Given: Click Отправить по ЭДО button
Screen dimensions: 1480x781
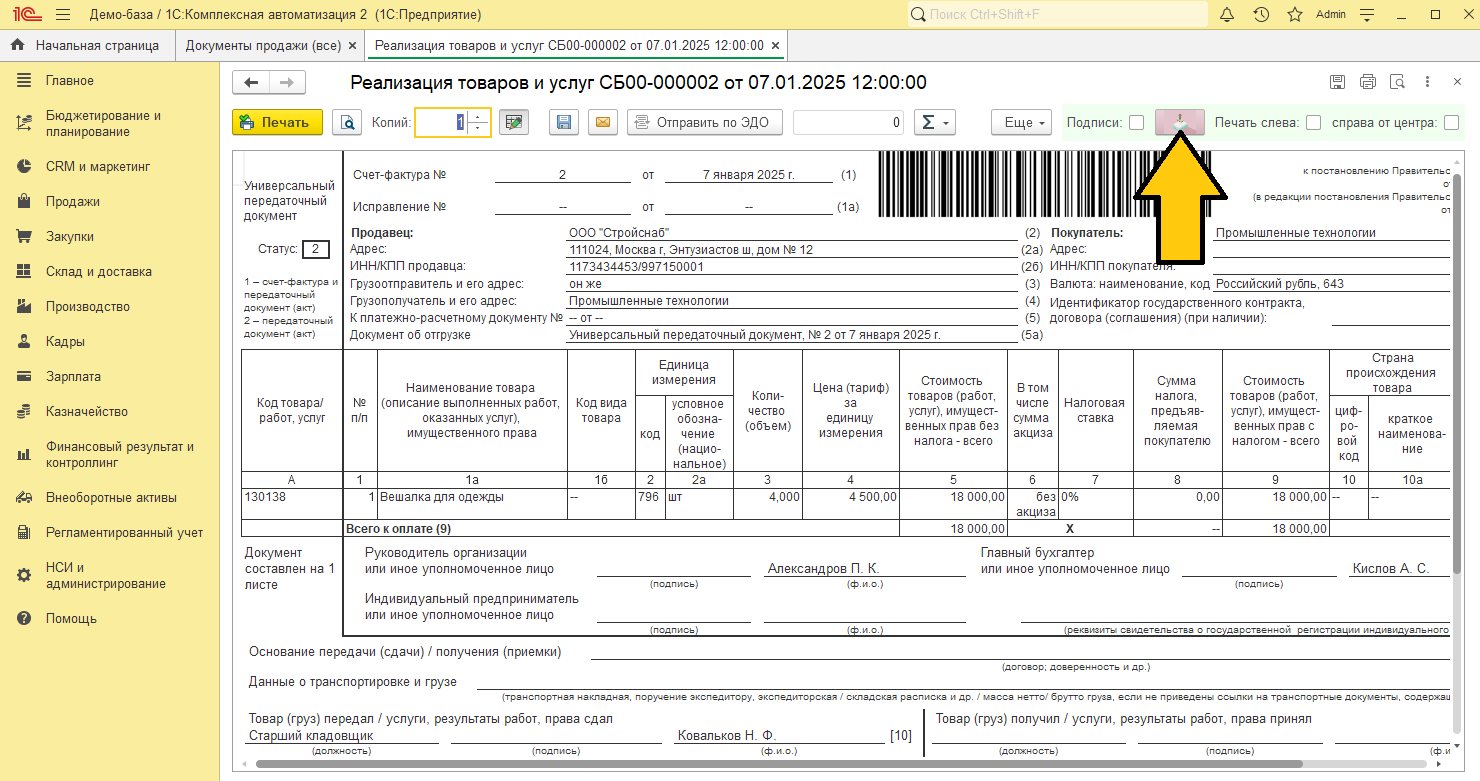Looking at the screenshot, I should [705, 122].
